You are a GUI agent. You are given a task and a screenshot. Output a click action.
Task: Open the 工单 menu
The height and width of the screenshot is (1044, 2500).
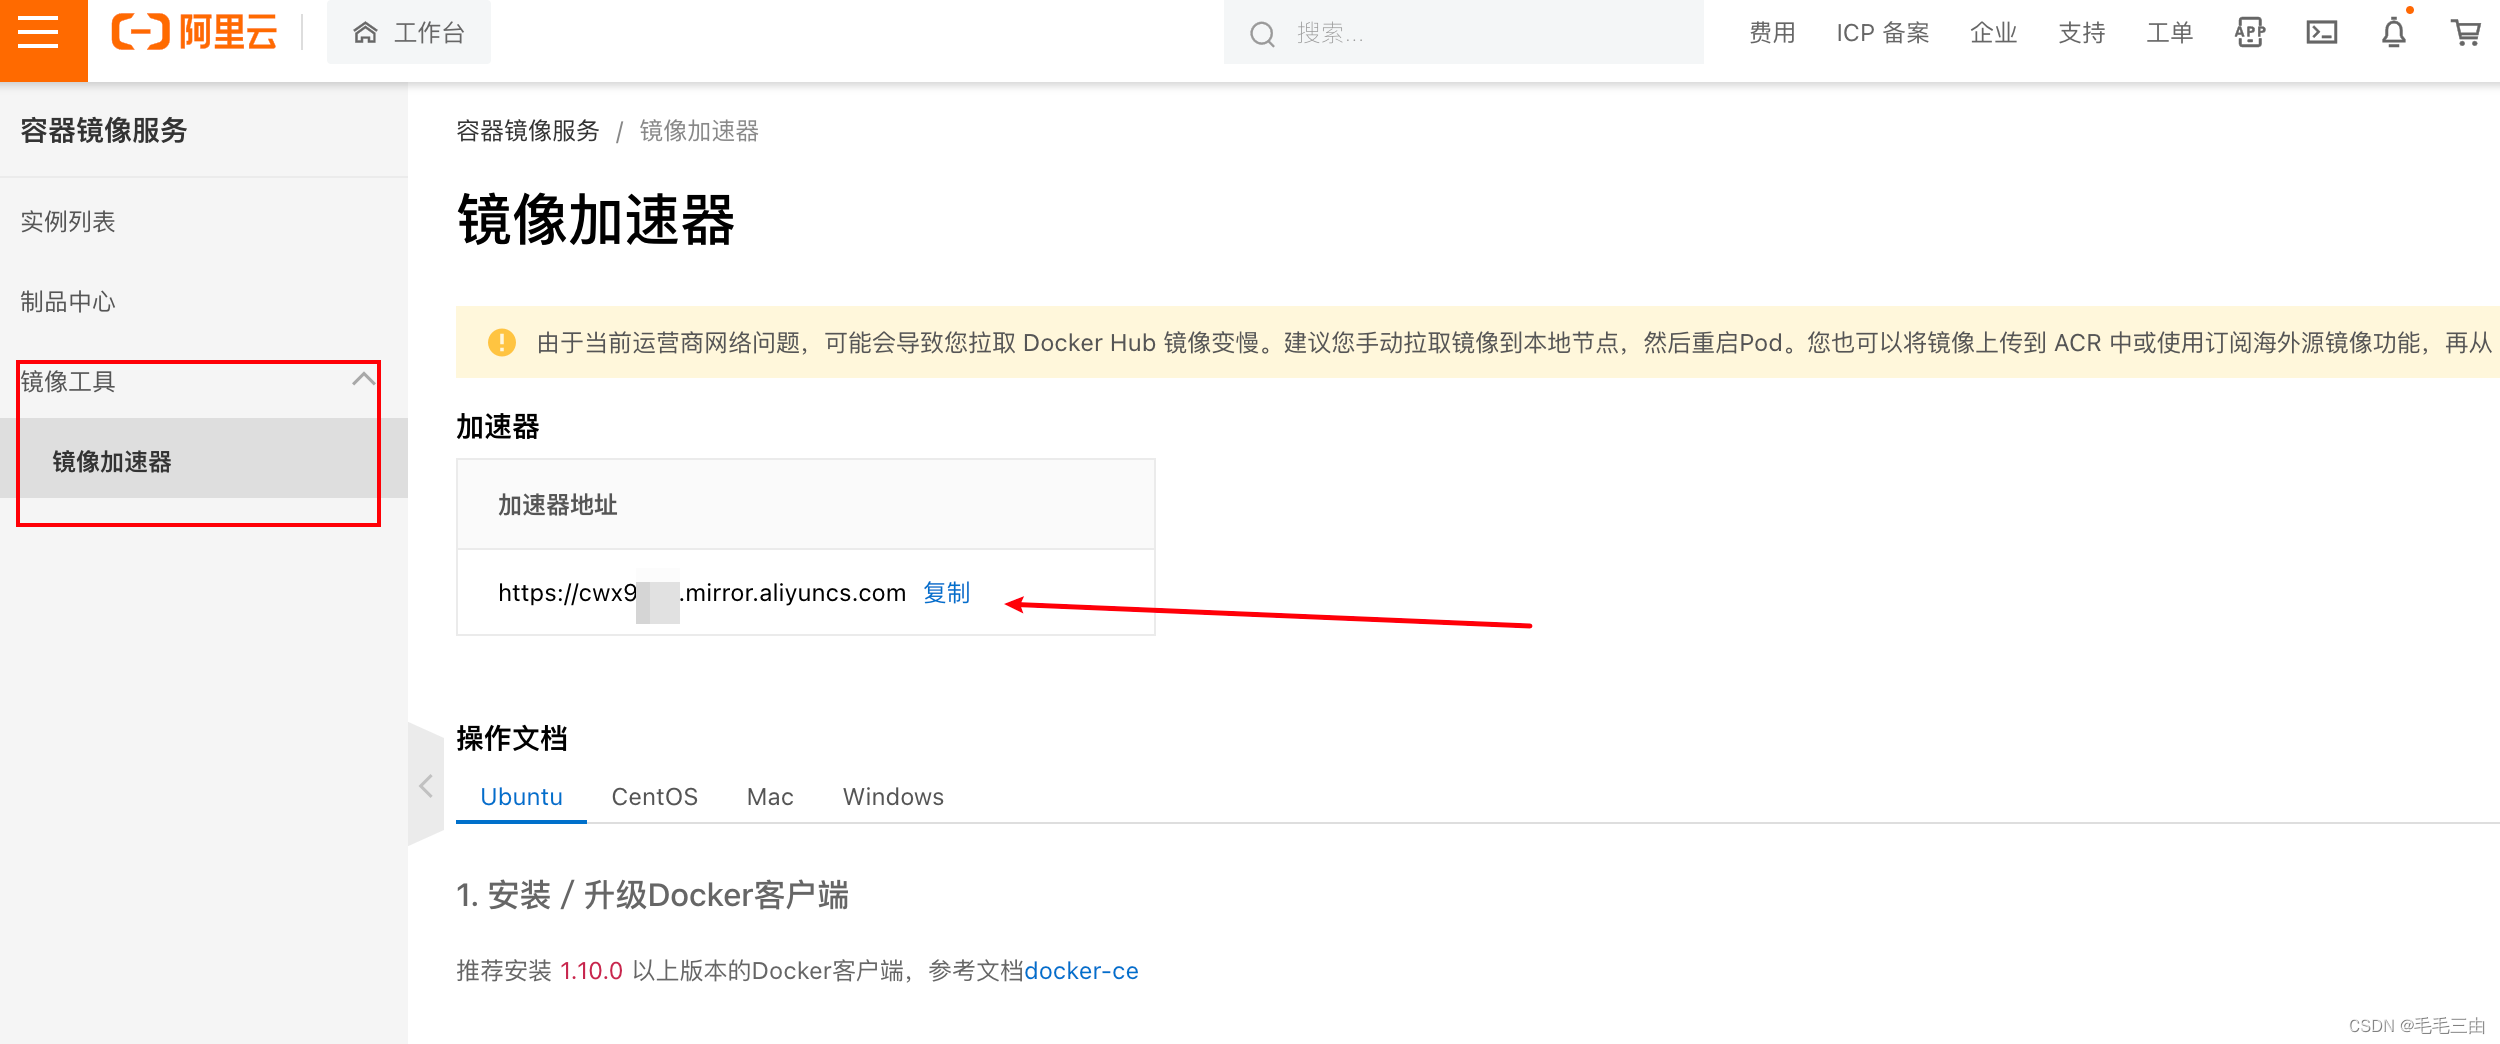(x=2169, y=33)
